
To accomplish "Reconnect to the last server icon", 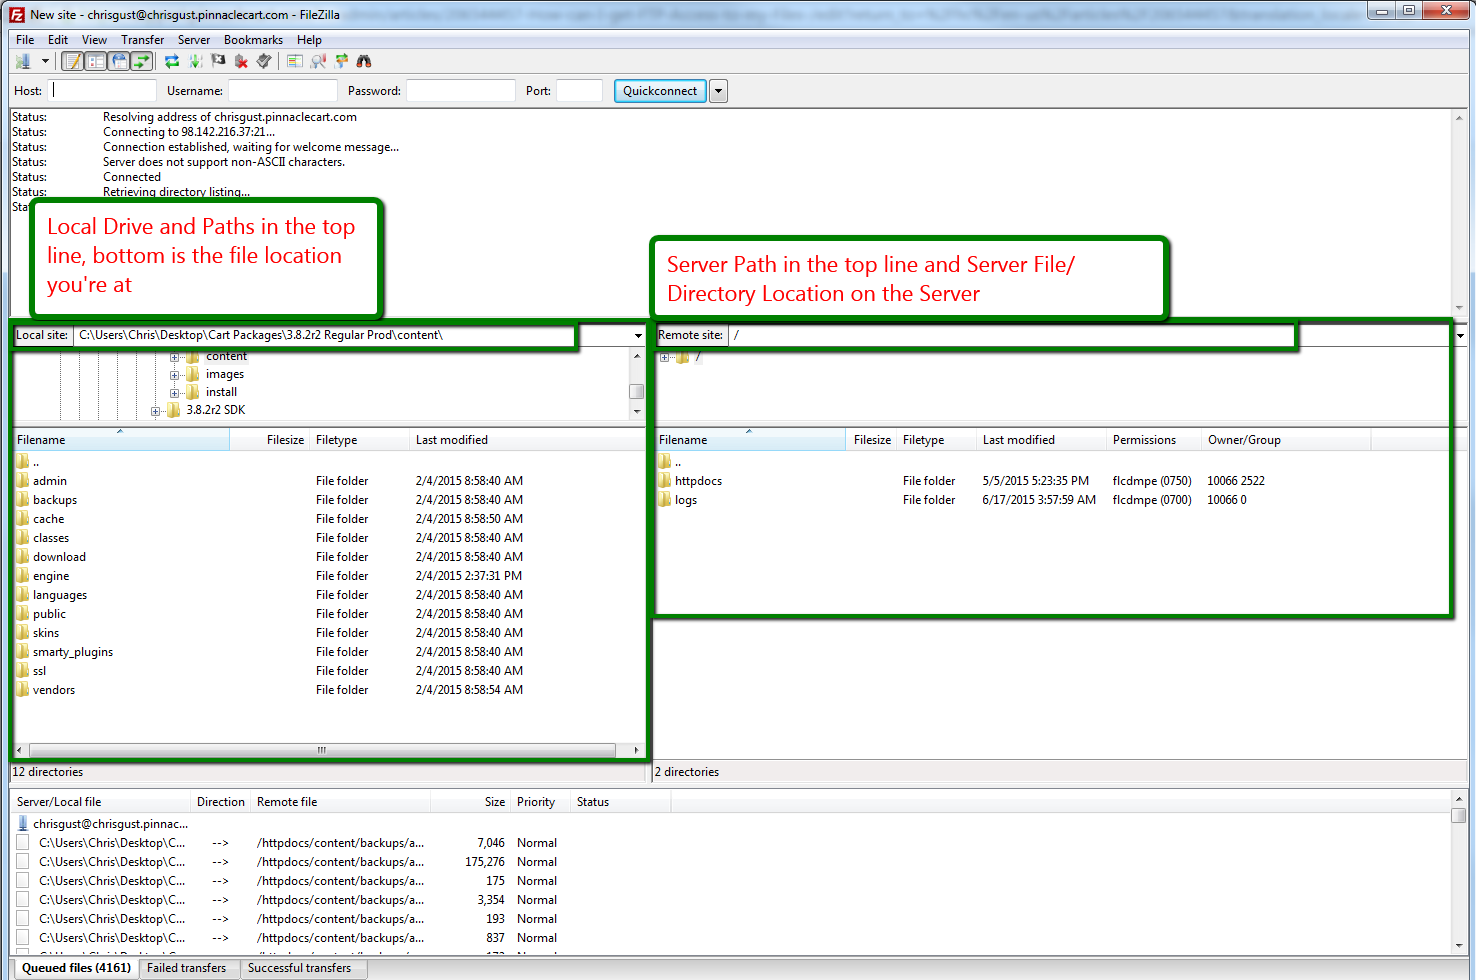I will coord(264,62).
